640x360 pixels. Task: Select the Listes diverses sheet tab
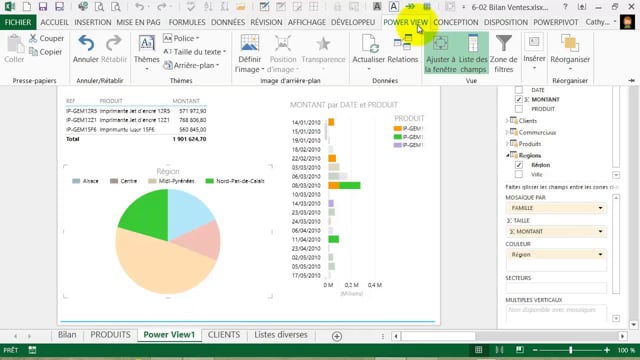tap(281, 335)
